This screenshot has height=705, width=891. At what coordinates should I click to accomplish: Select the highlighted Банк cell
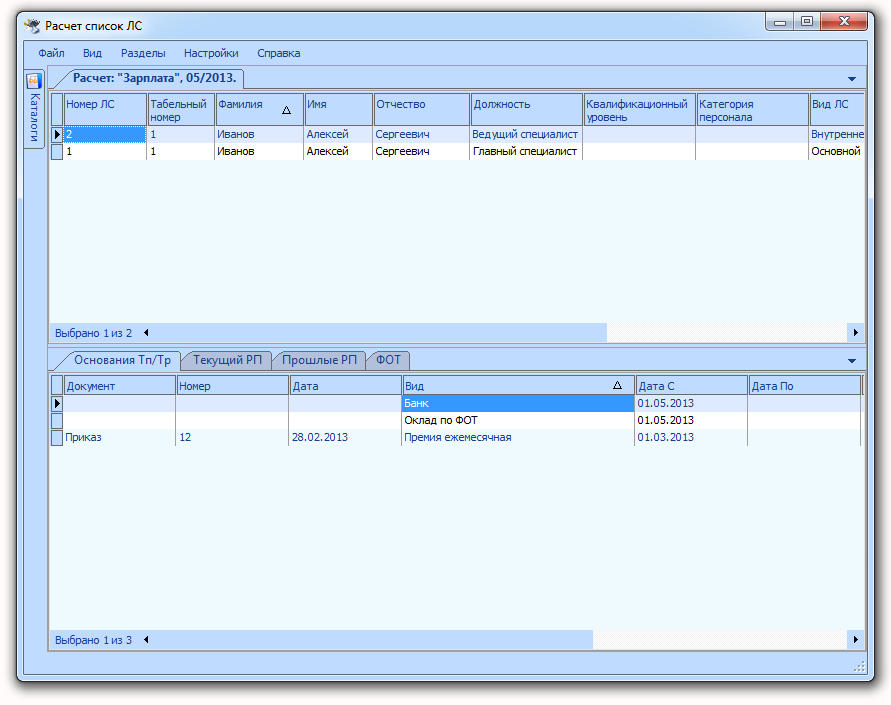tap(518, 403)
